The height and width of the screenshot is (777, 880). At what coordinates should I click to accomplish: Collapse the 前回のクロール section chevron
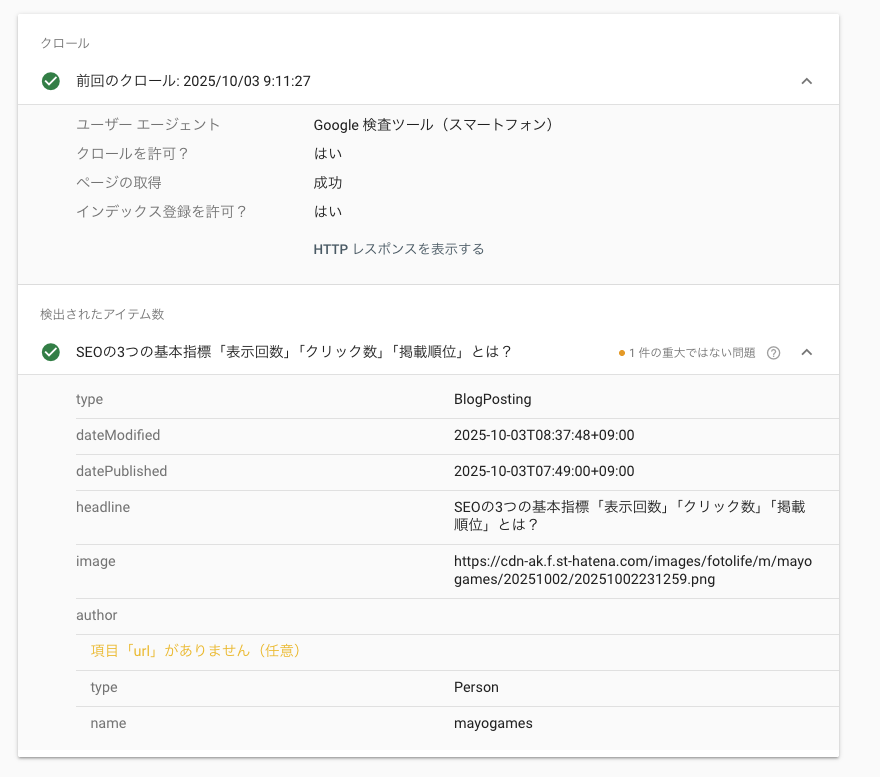pyautogui.click(x=806, y=81)
